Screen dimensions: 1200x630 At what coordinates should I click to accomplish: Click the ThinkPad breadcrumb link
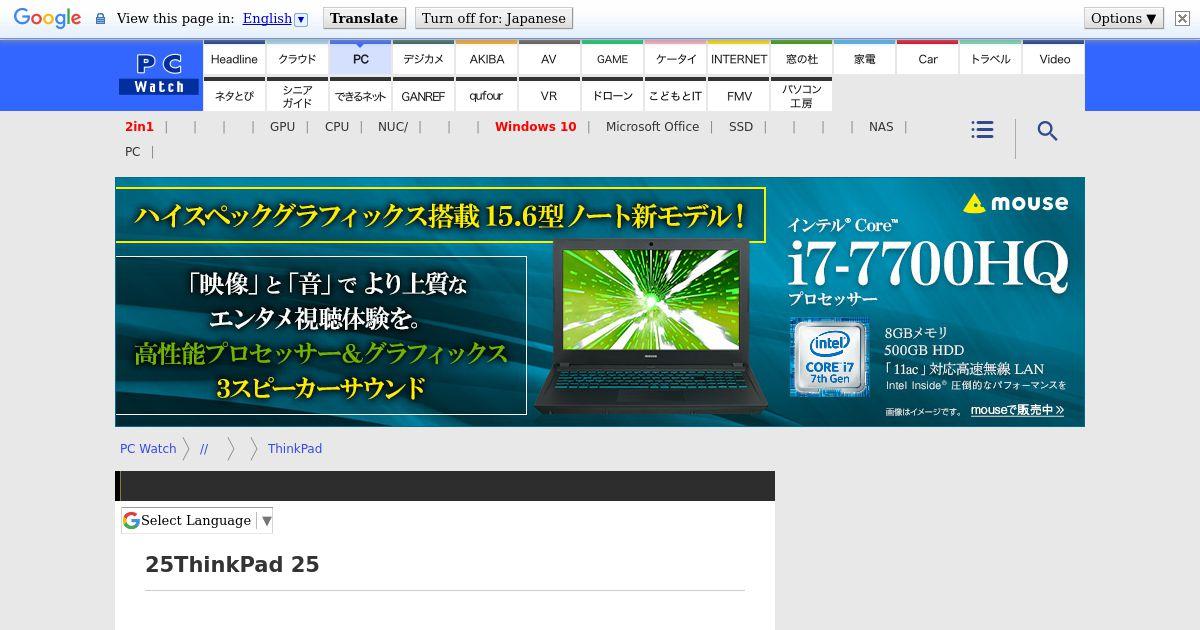pos(295,449)
